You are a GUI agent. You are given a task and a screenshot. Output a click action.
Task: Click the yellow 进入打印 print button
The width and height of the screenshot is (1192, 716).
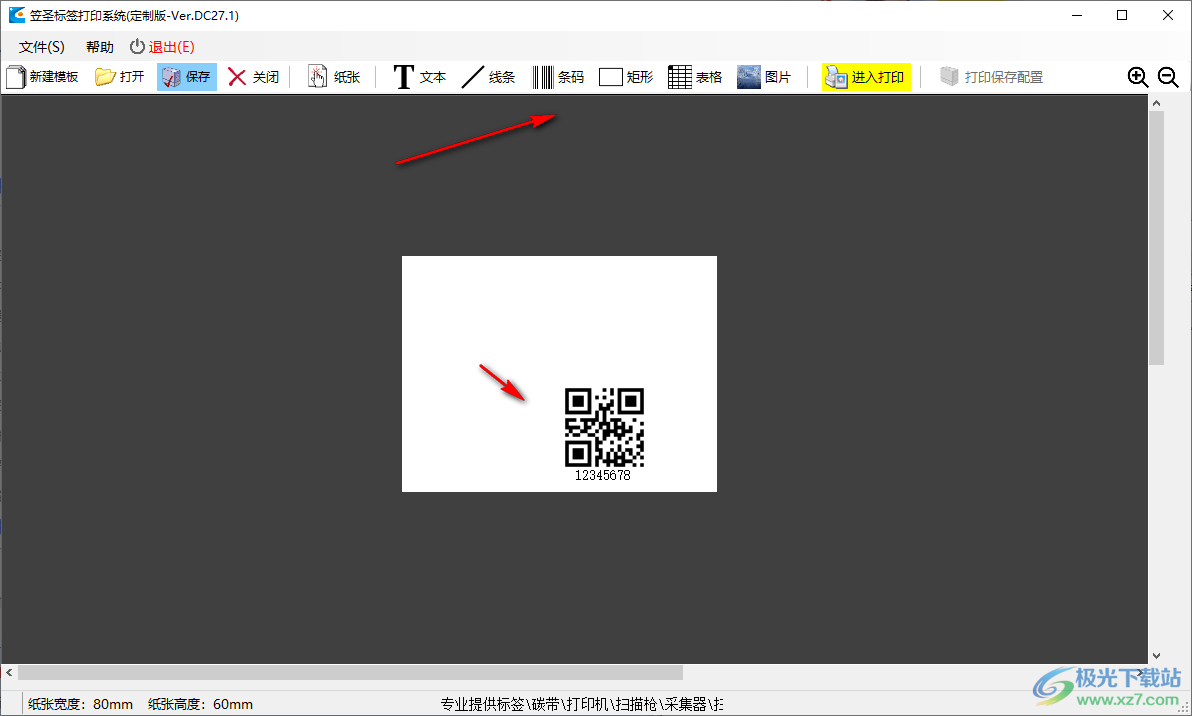pyautogui.click(x=866, y=77)
